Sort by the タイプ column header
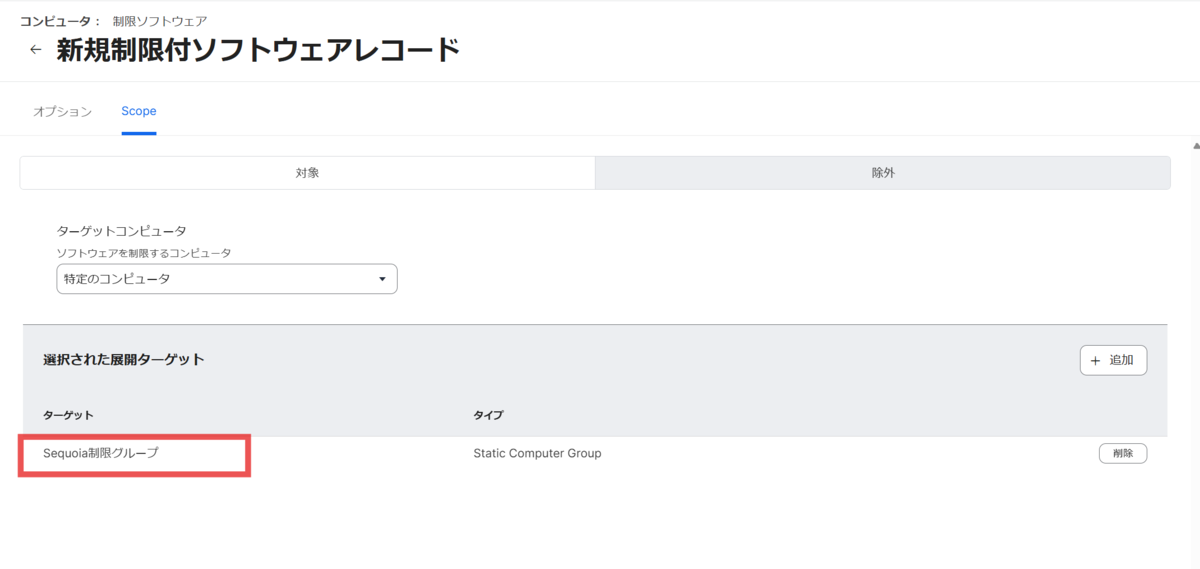This screenshot has height=569, width=1200. (x=488, y=415)
